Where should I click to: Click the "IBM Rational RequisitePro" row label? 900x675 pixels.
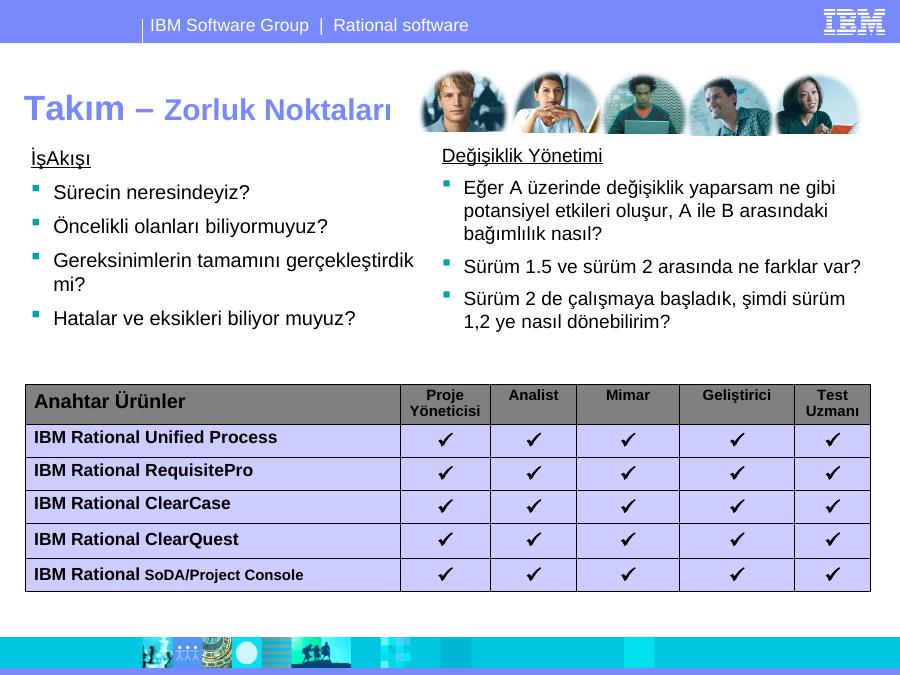pyautogui.click(x=143, y=470)
